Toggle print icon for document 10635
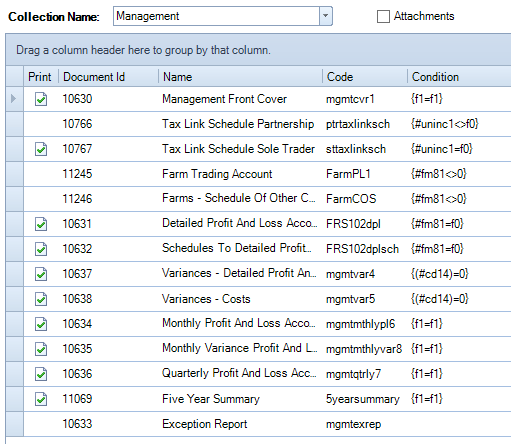515x445 pixels. point(41,349)
